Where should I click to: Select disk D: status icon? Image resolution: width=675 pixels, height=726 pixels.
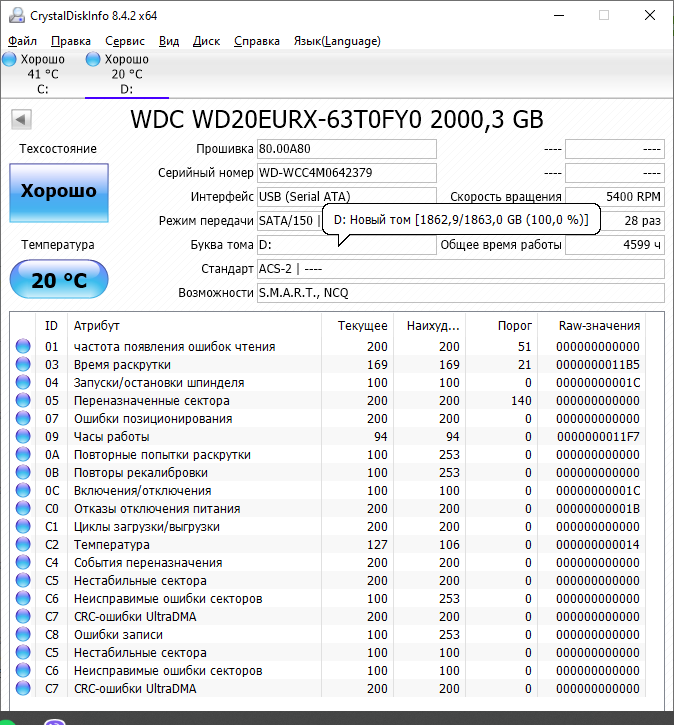(93, 60)
